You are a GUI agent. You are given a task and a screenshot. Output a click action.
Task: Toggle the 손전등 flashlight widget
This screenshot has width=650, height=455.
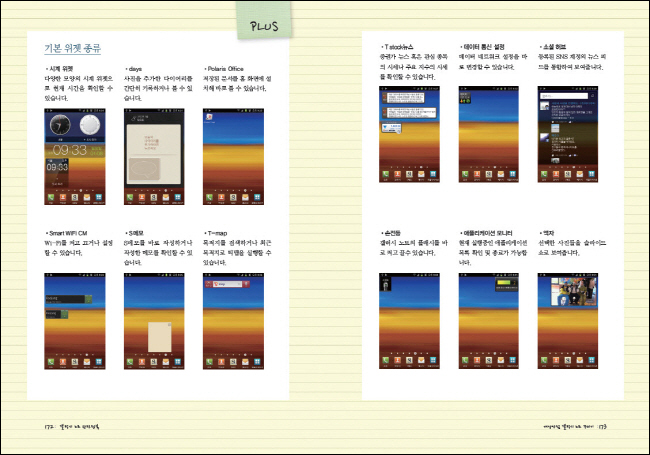[x=390, y=285]
